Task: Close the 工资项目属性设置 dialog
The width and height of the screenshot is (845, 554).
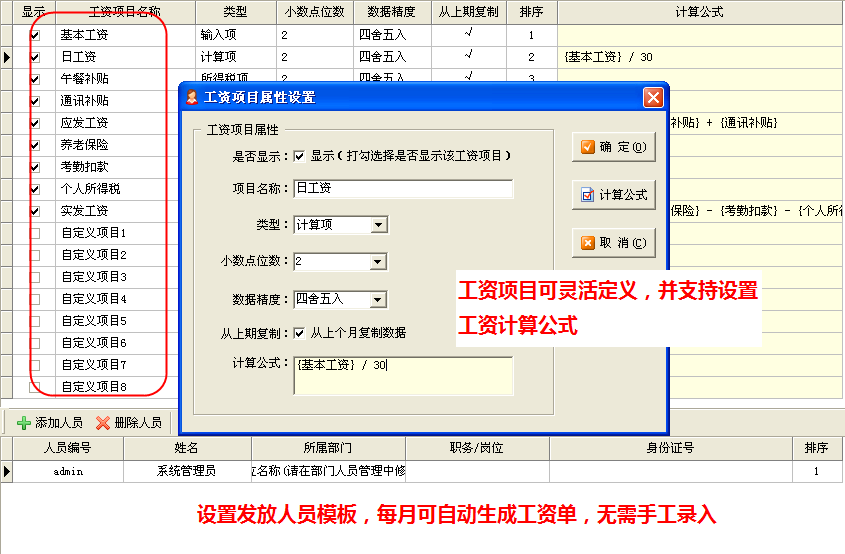Action: [x=653, y=97]
